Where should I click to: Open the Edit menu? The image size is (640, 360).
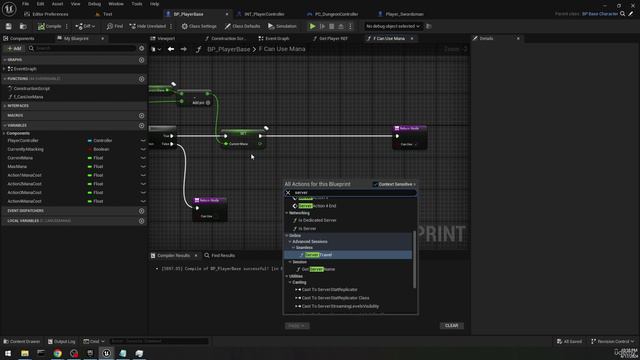[x=40, y=4]
